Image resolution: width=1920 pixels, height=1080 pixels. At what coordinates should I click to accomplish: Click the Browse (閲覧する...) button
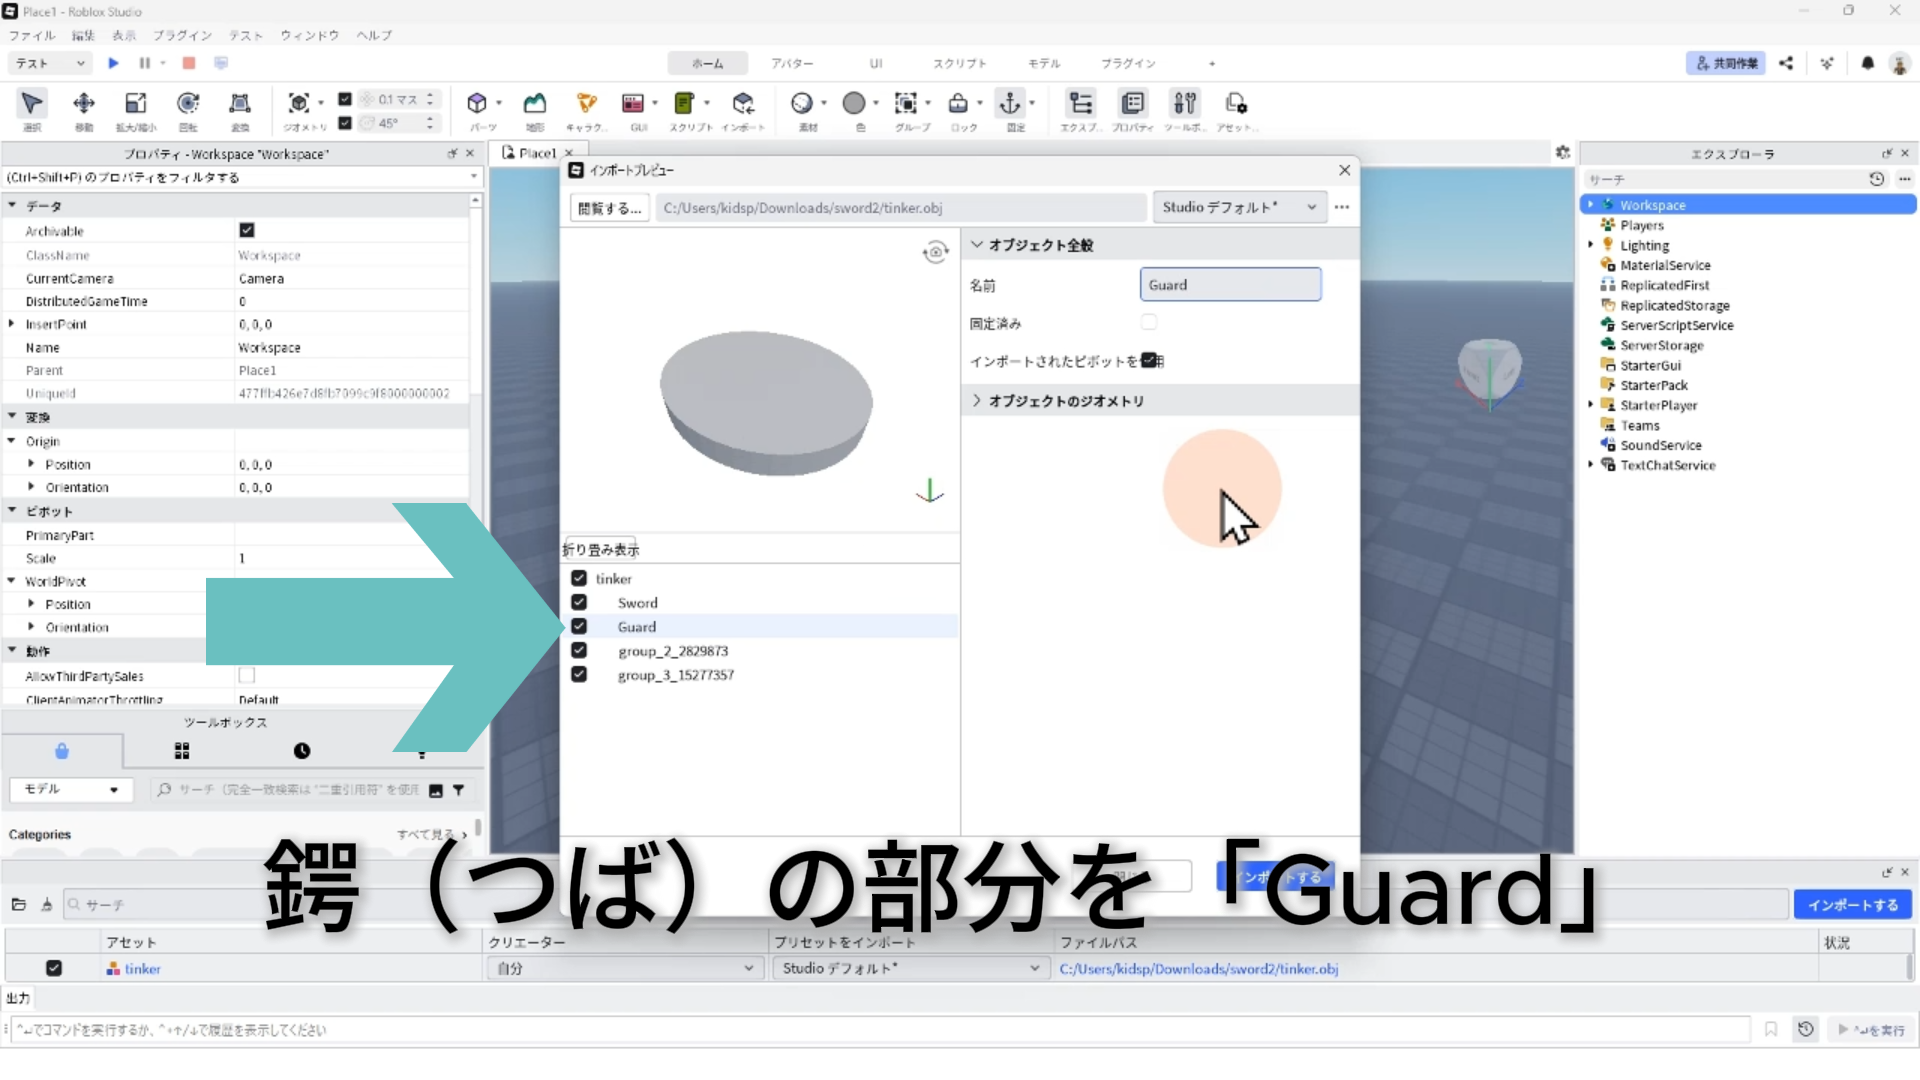coord(610,208)
